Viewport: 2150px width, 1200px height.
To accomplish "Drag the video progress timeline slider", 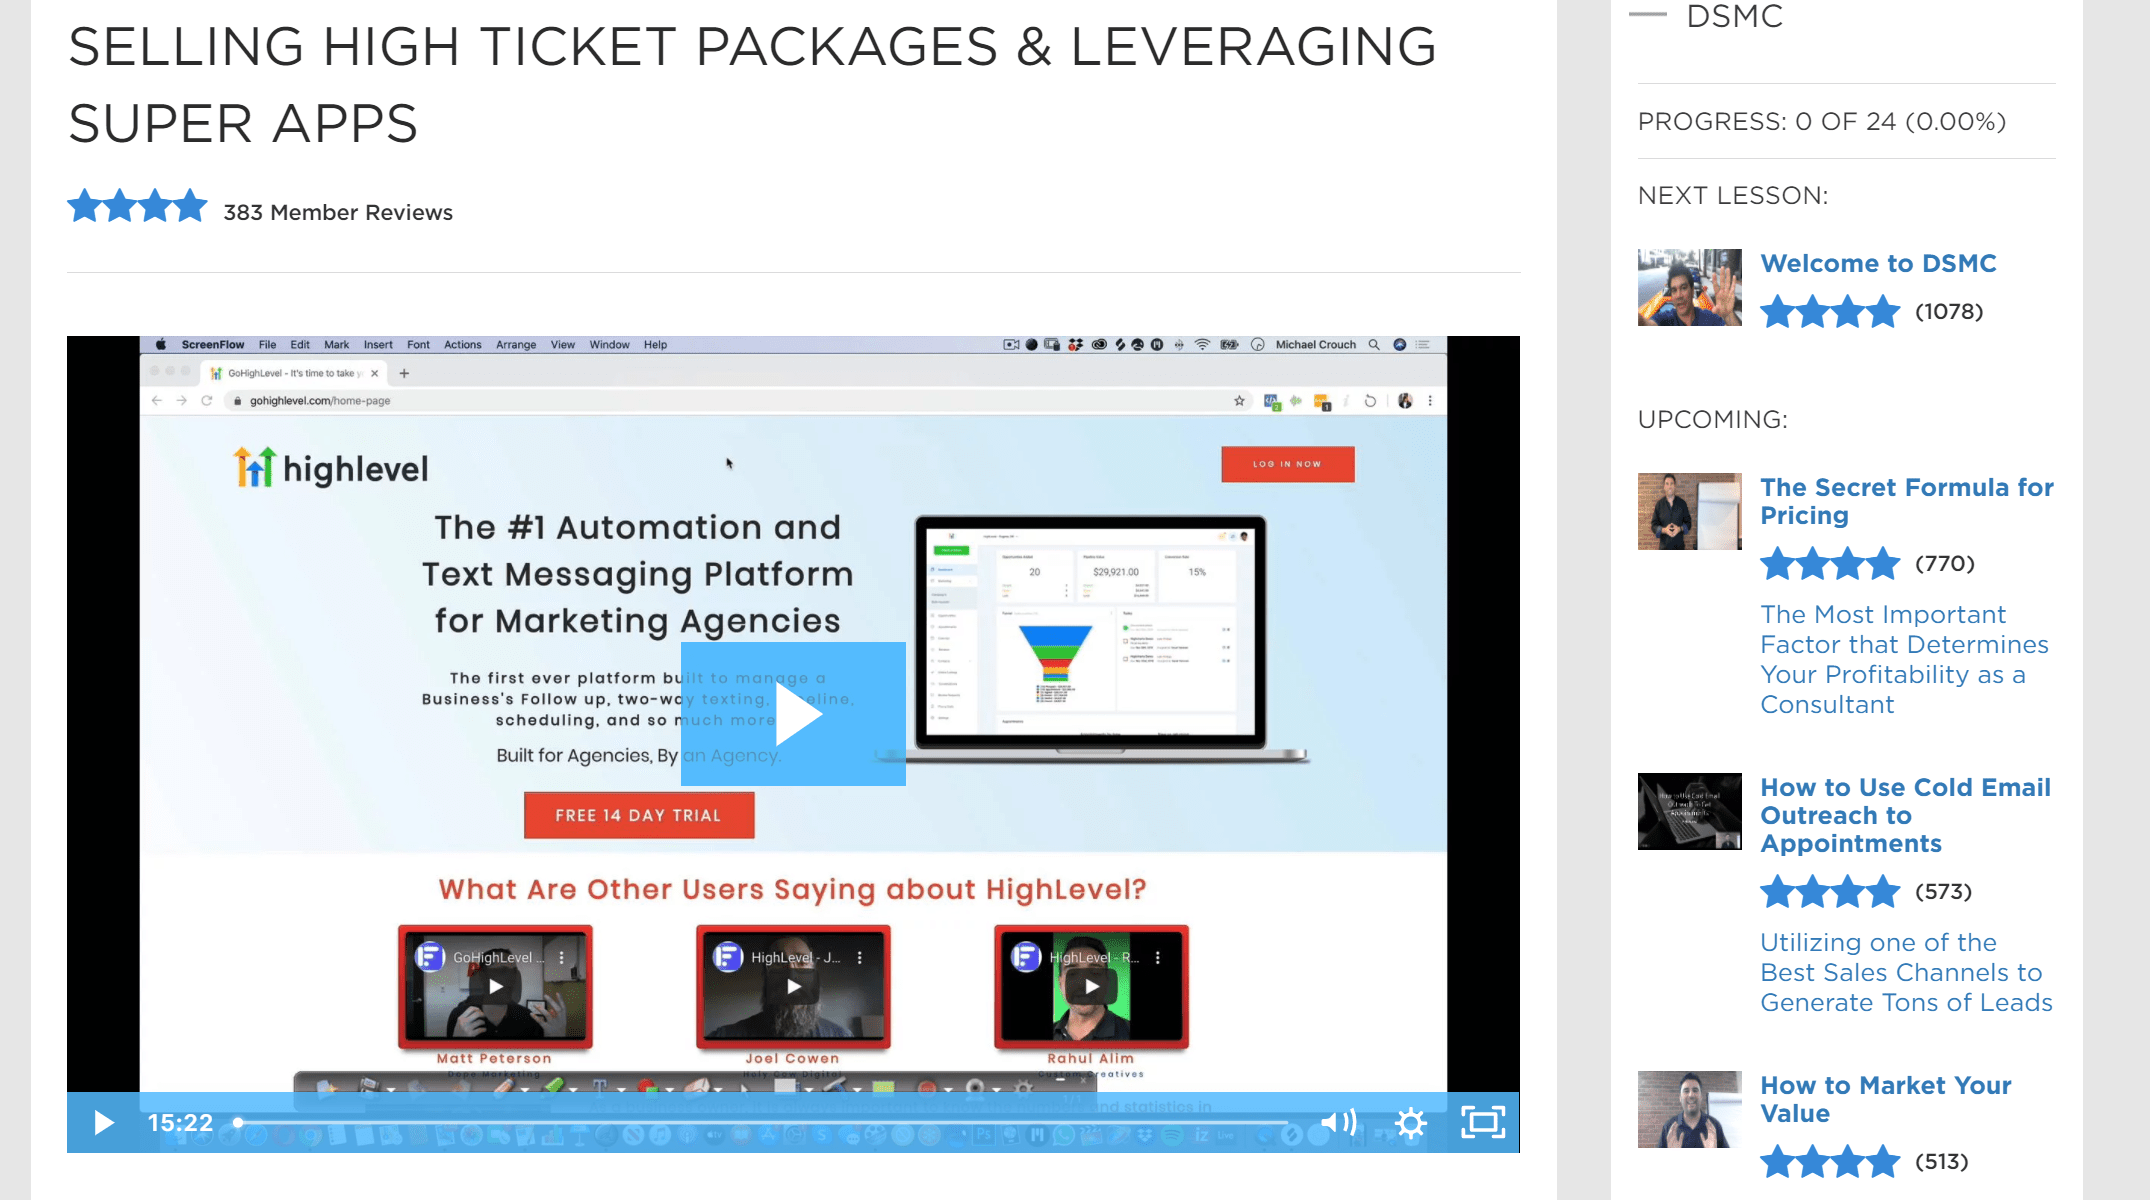I will [x=238, y=1123].
